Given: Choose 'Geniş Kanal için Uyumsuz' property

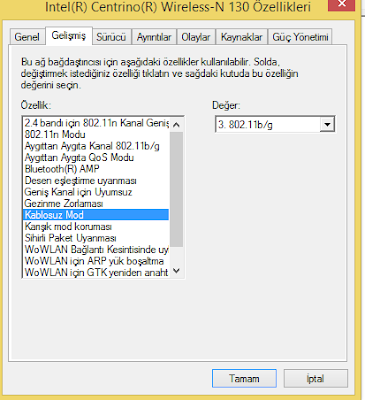Looking at the screenshot, I should pyautogui.click(x=96, y=192).
